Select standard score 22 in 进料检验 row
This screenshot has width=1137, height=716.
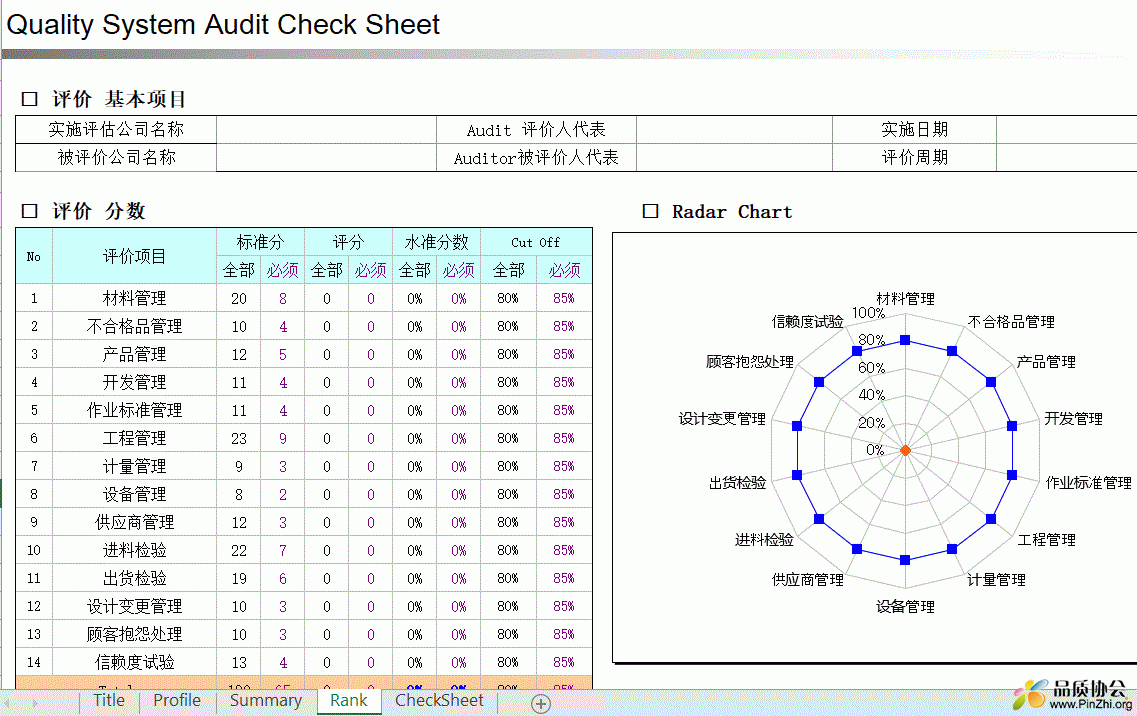pyautogui.click(x=239, y=550)
